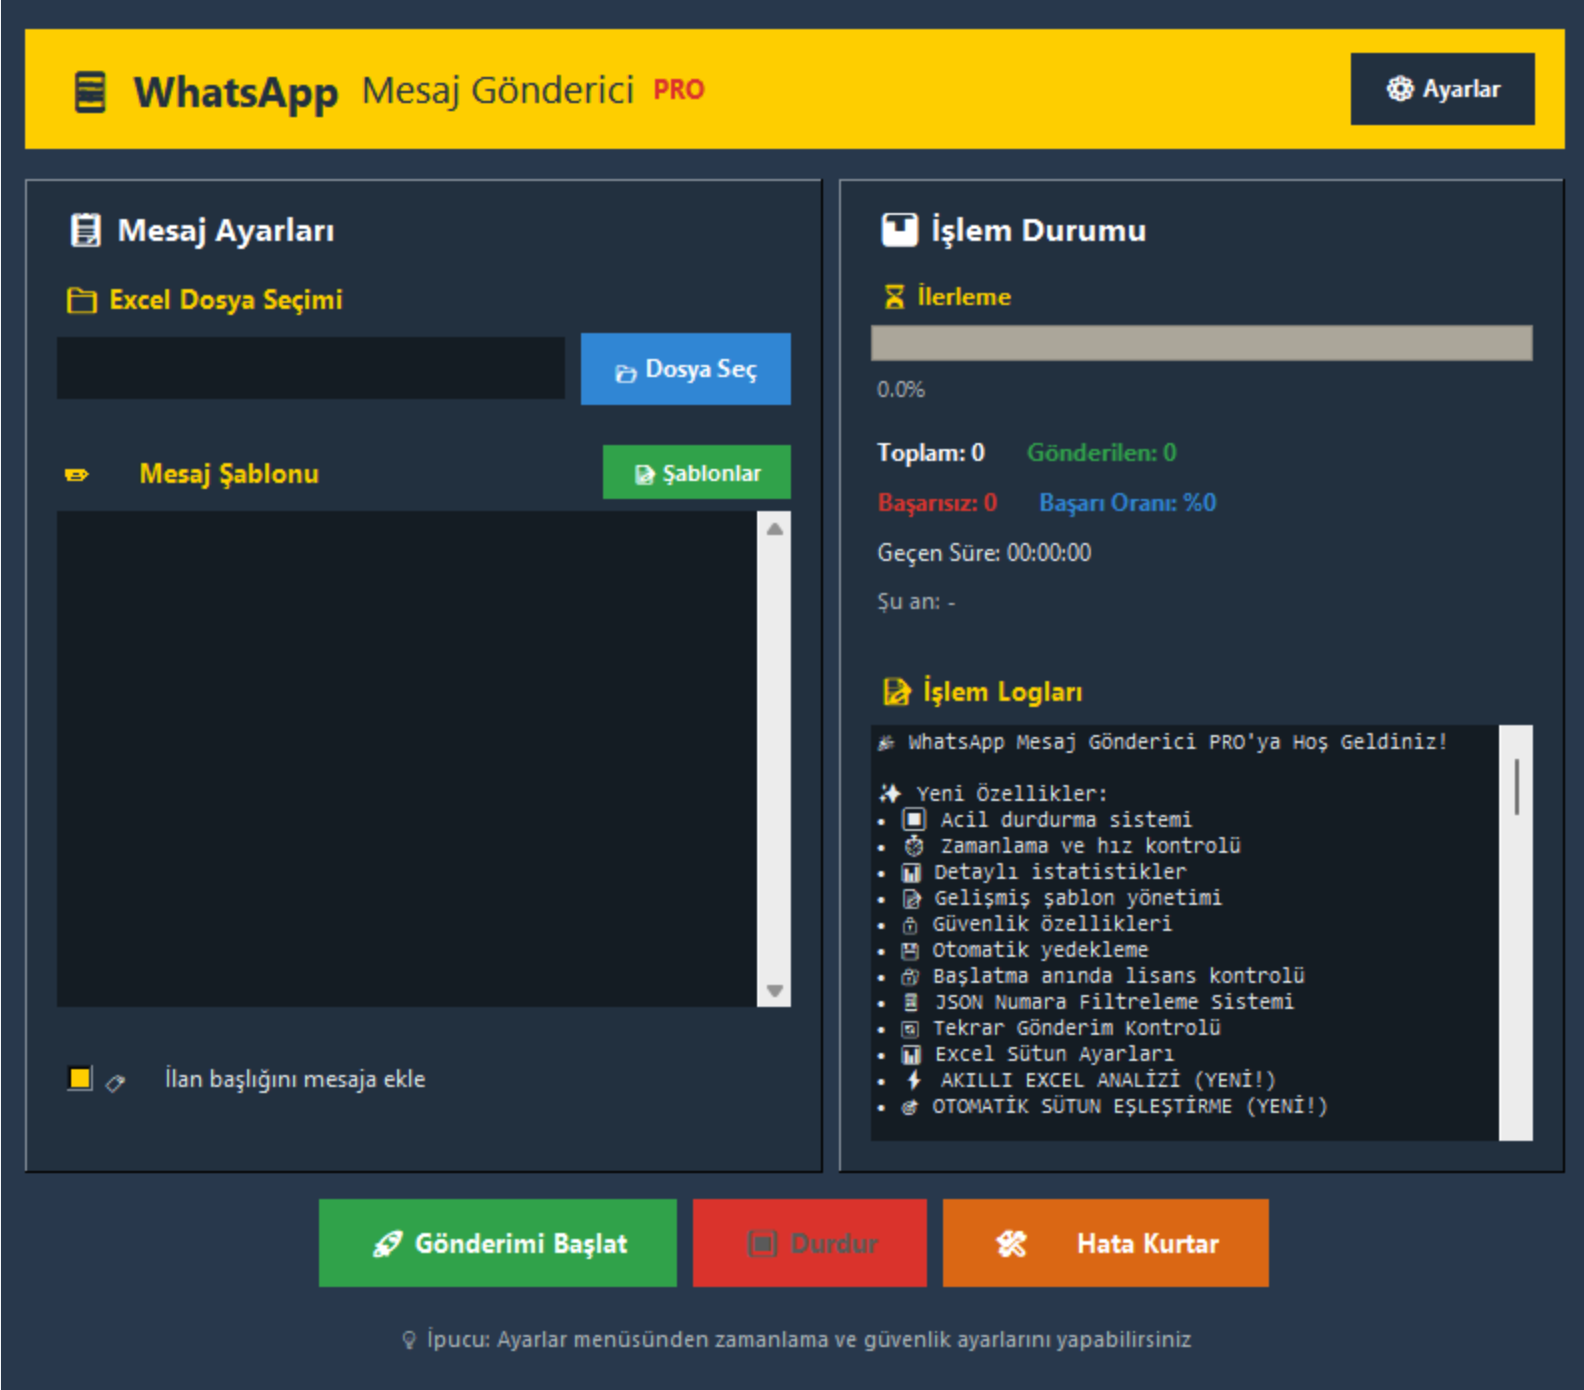Click the WhatsApp app logo icon in header
Screen dimensions: 1584x1390
coord(90,92)
